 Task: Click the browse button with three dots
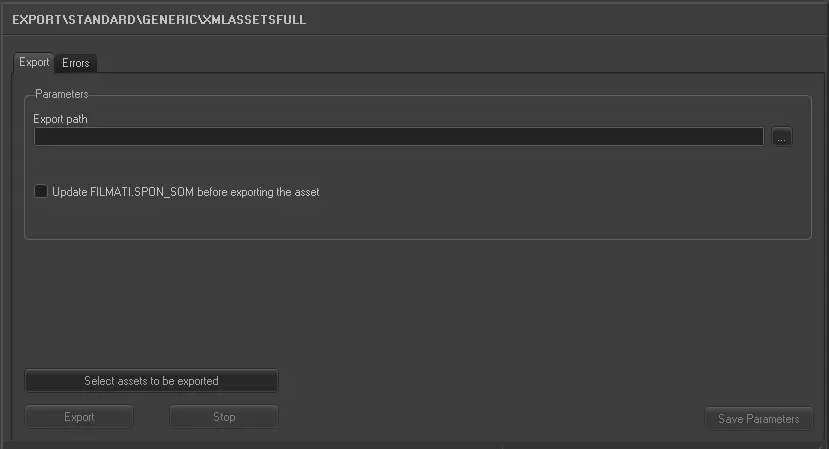pos(782,138)
